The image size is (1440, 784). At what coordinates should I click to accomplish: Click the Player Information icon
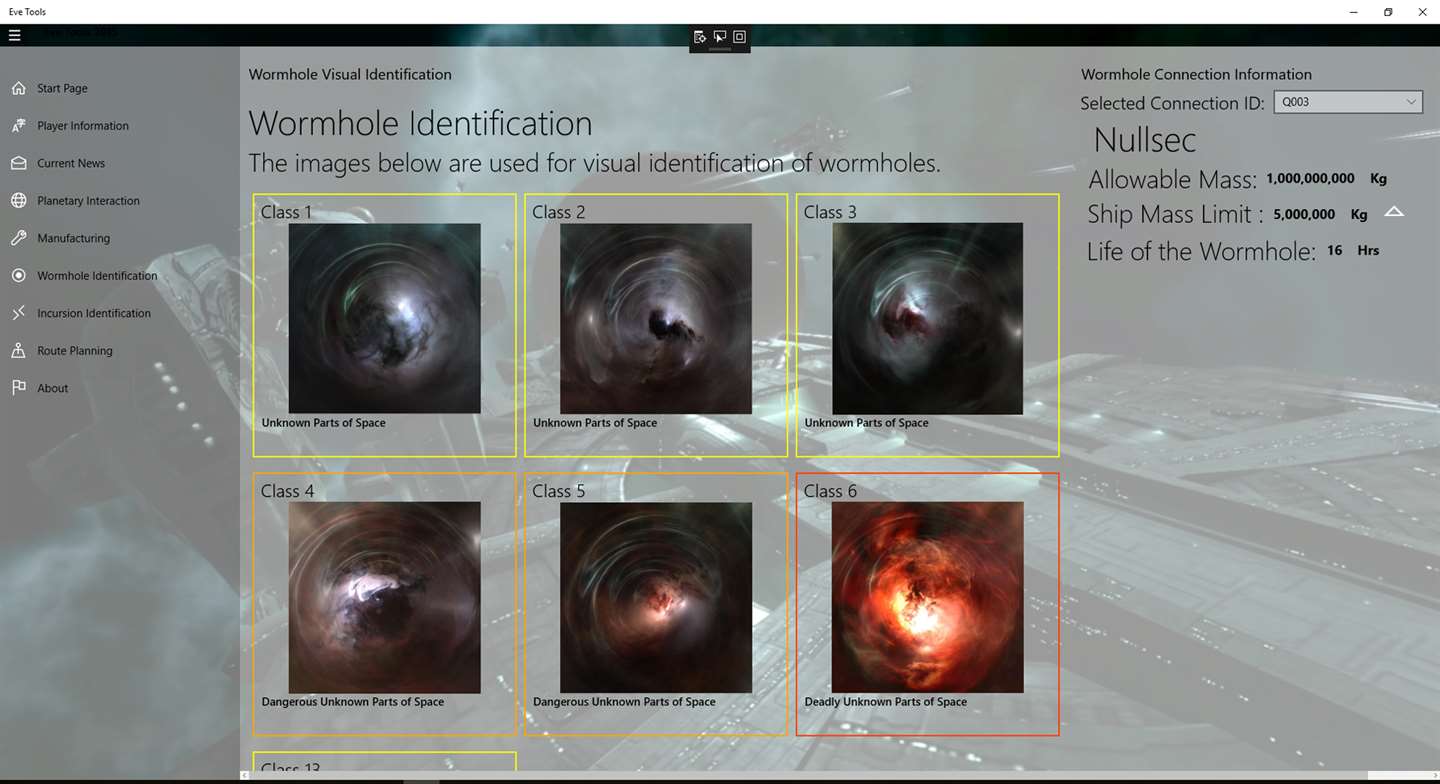[x=18, y=125]
